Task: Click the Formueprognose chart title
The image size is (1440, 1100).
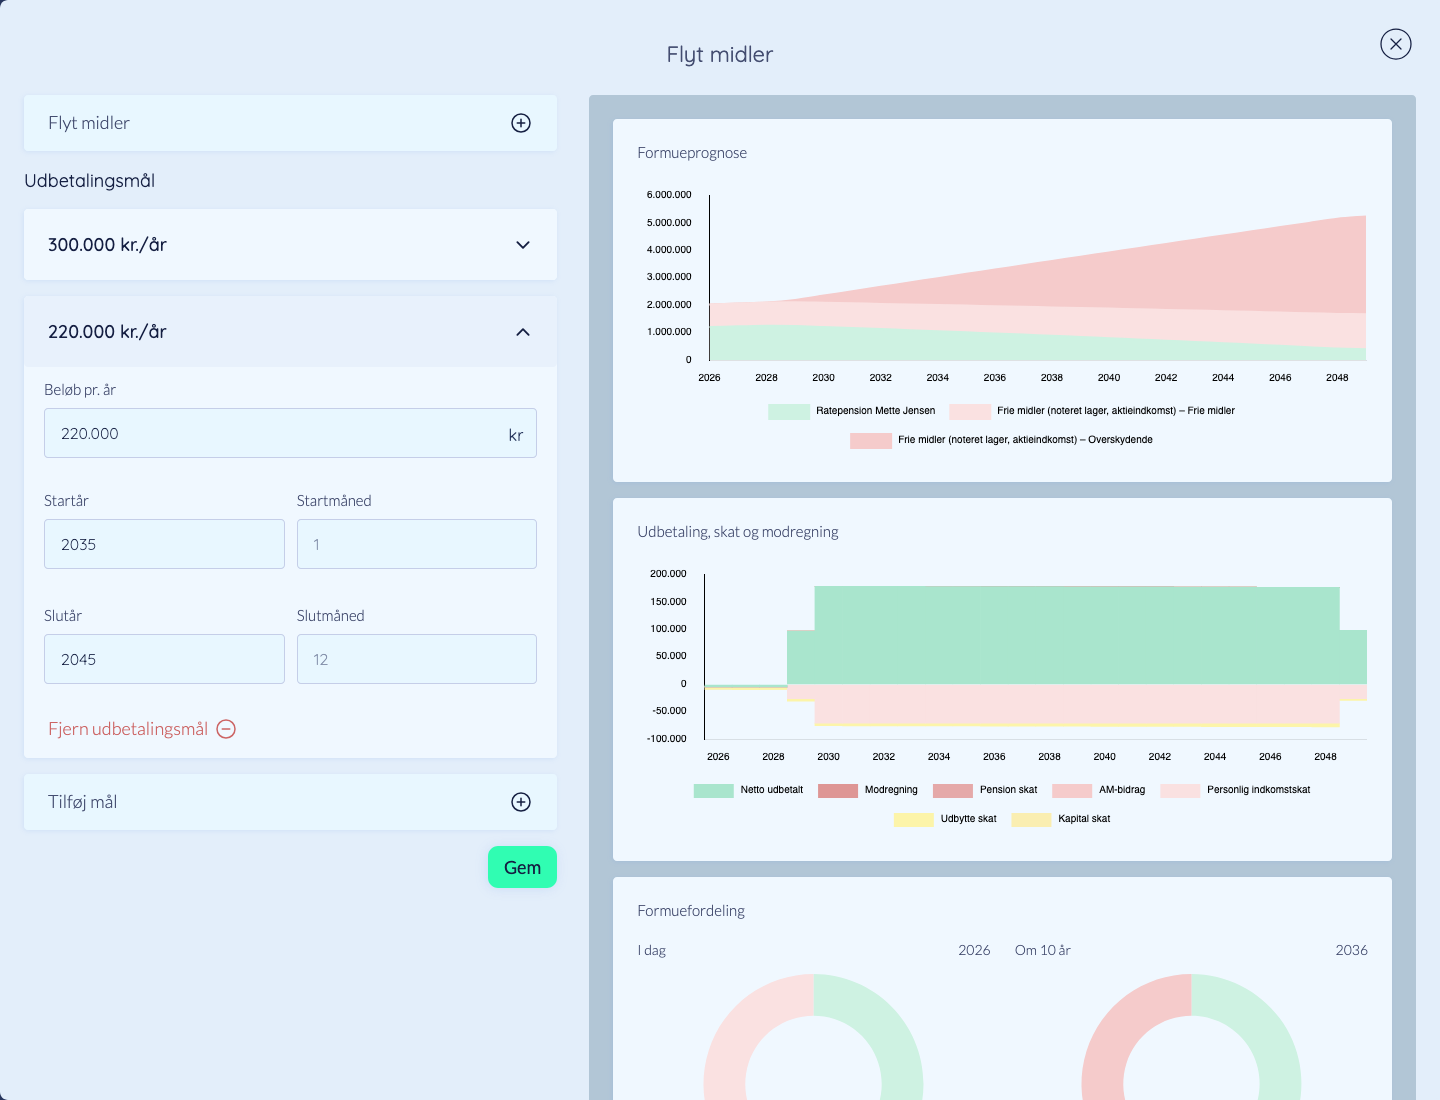Action: pyautogui.click(x=692, y=153)
